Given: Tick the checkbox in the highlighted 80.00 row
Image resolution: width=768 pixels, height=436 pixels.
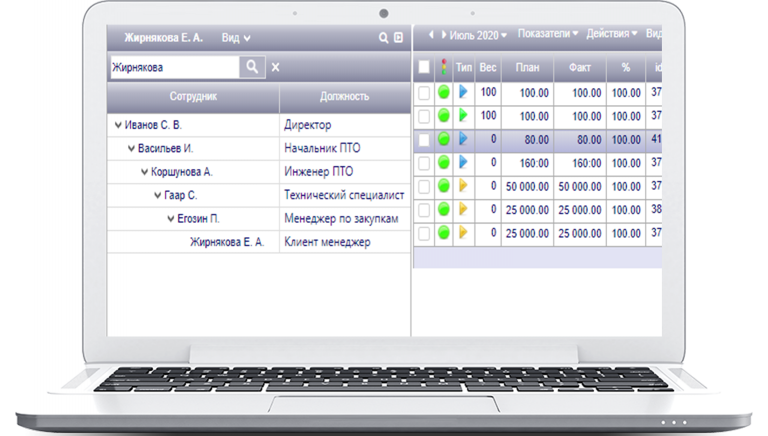Looking at the screenshot, I should (424, 140).
